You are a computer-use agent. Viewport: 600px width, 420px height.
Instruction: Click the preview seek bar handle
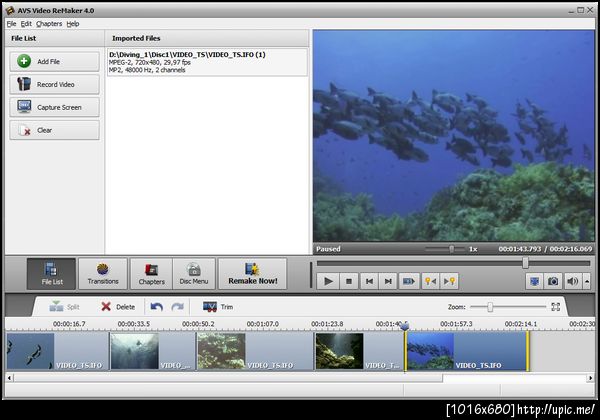coord(525,263)
